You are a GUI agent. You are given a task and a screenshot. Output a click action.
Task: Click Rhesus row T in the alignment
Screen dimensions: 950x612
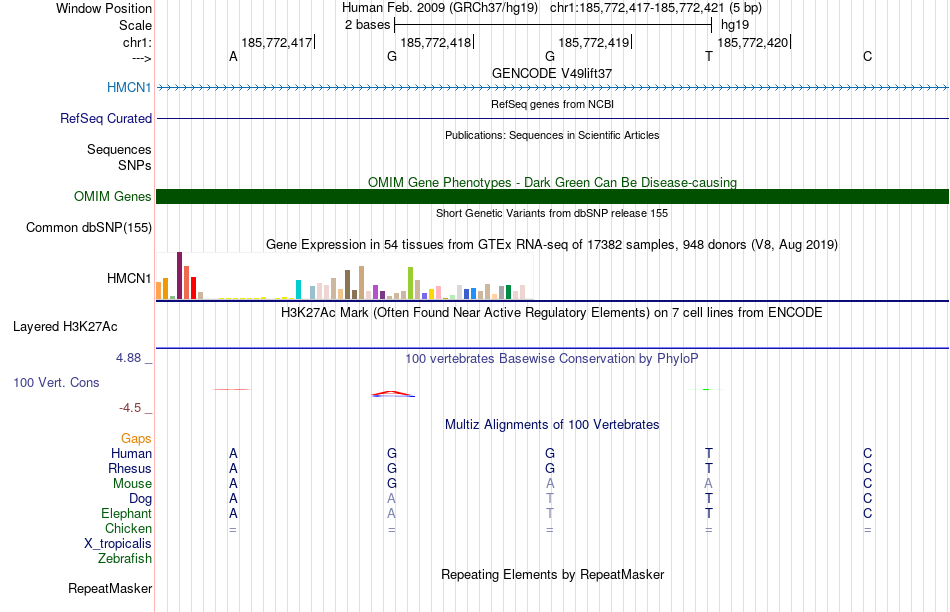coord(709,468)
